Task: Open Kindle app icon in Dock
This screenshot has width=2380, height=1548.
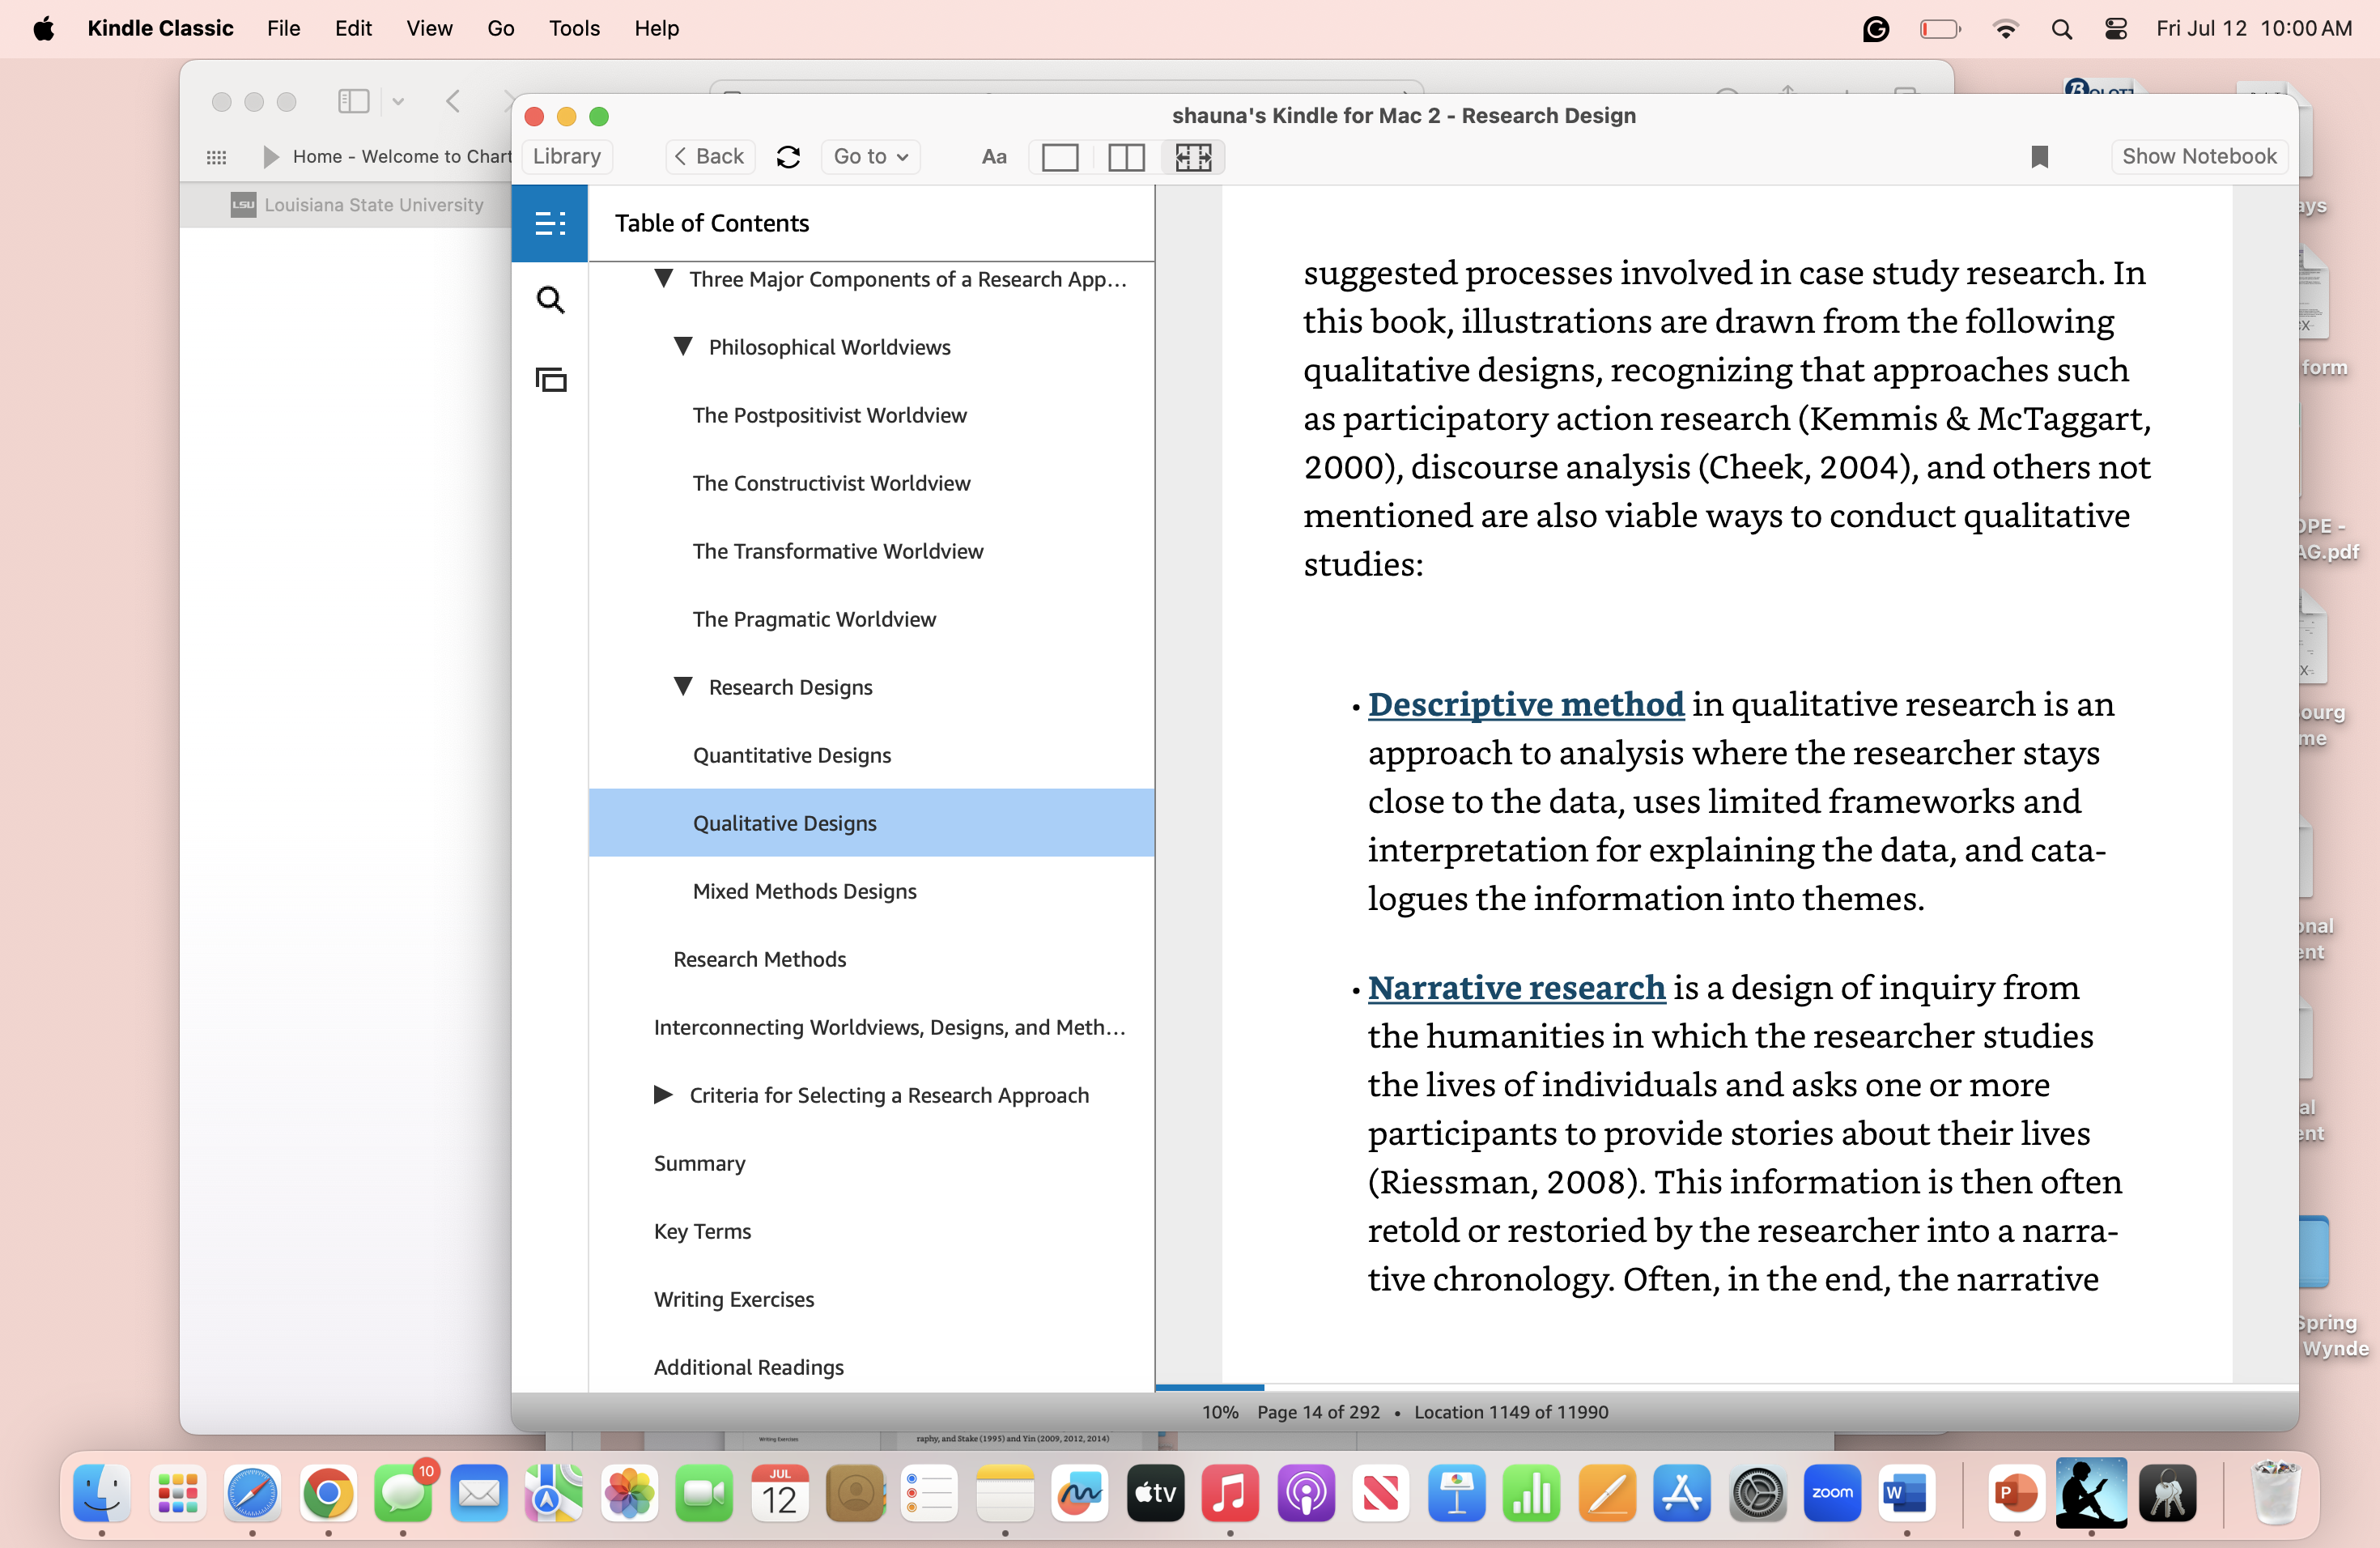Action: pyautogui.click(x=2091, y=1492)
